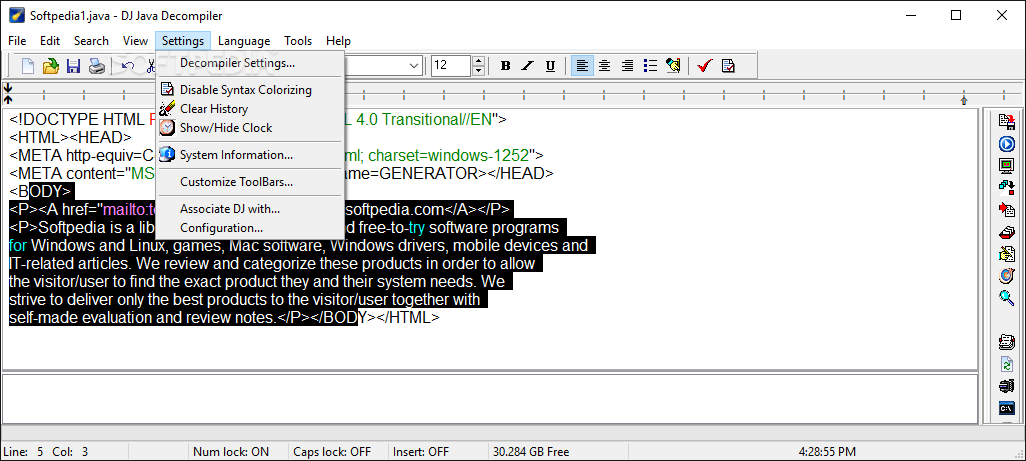
Task: Open the Language menu
Action: pos(244,41)
